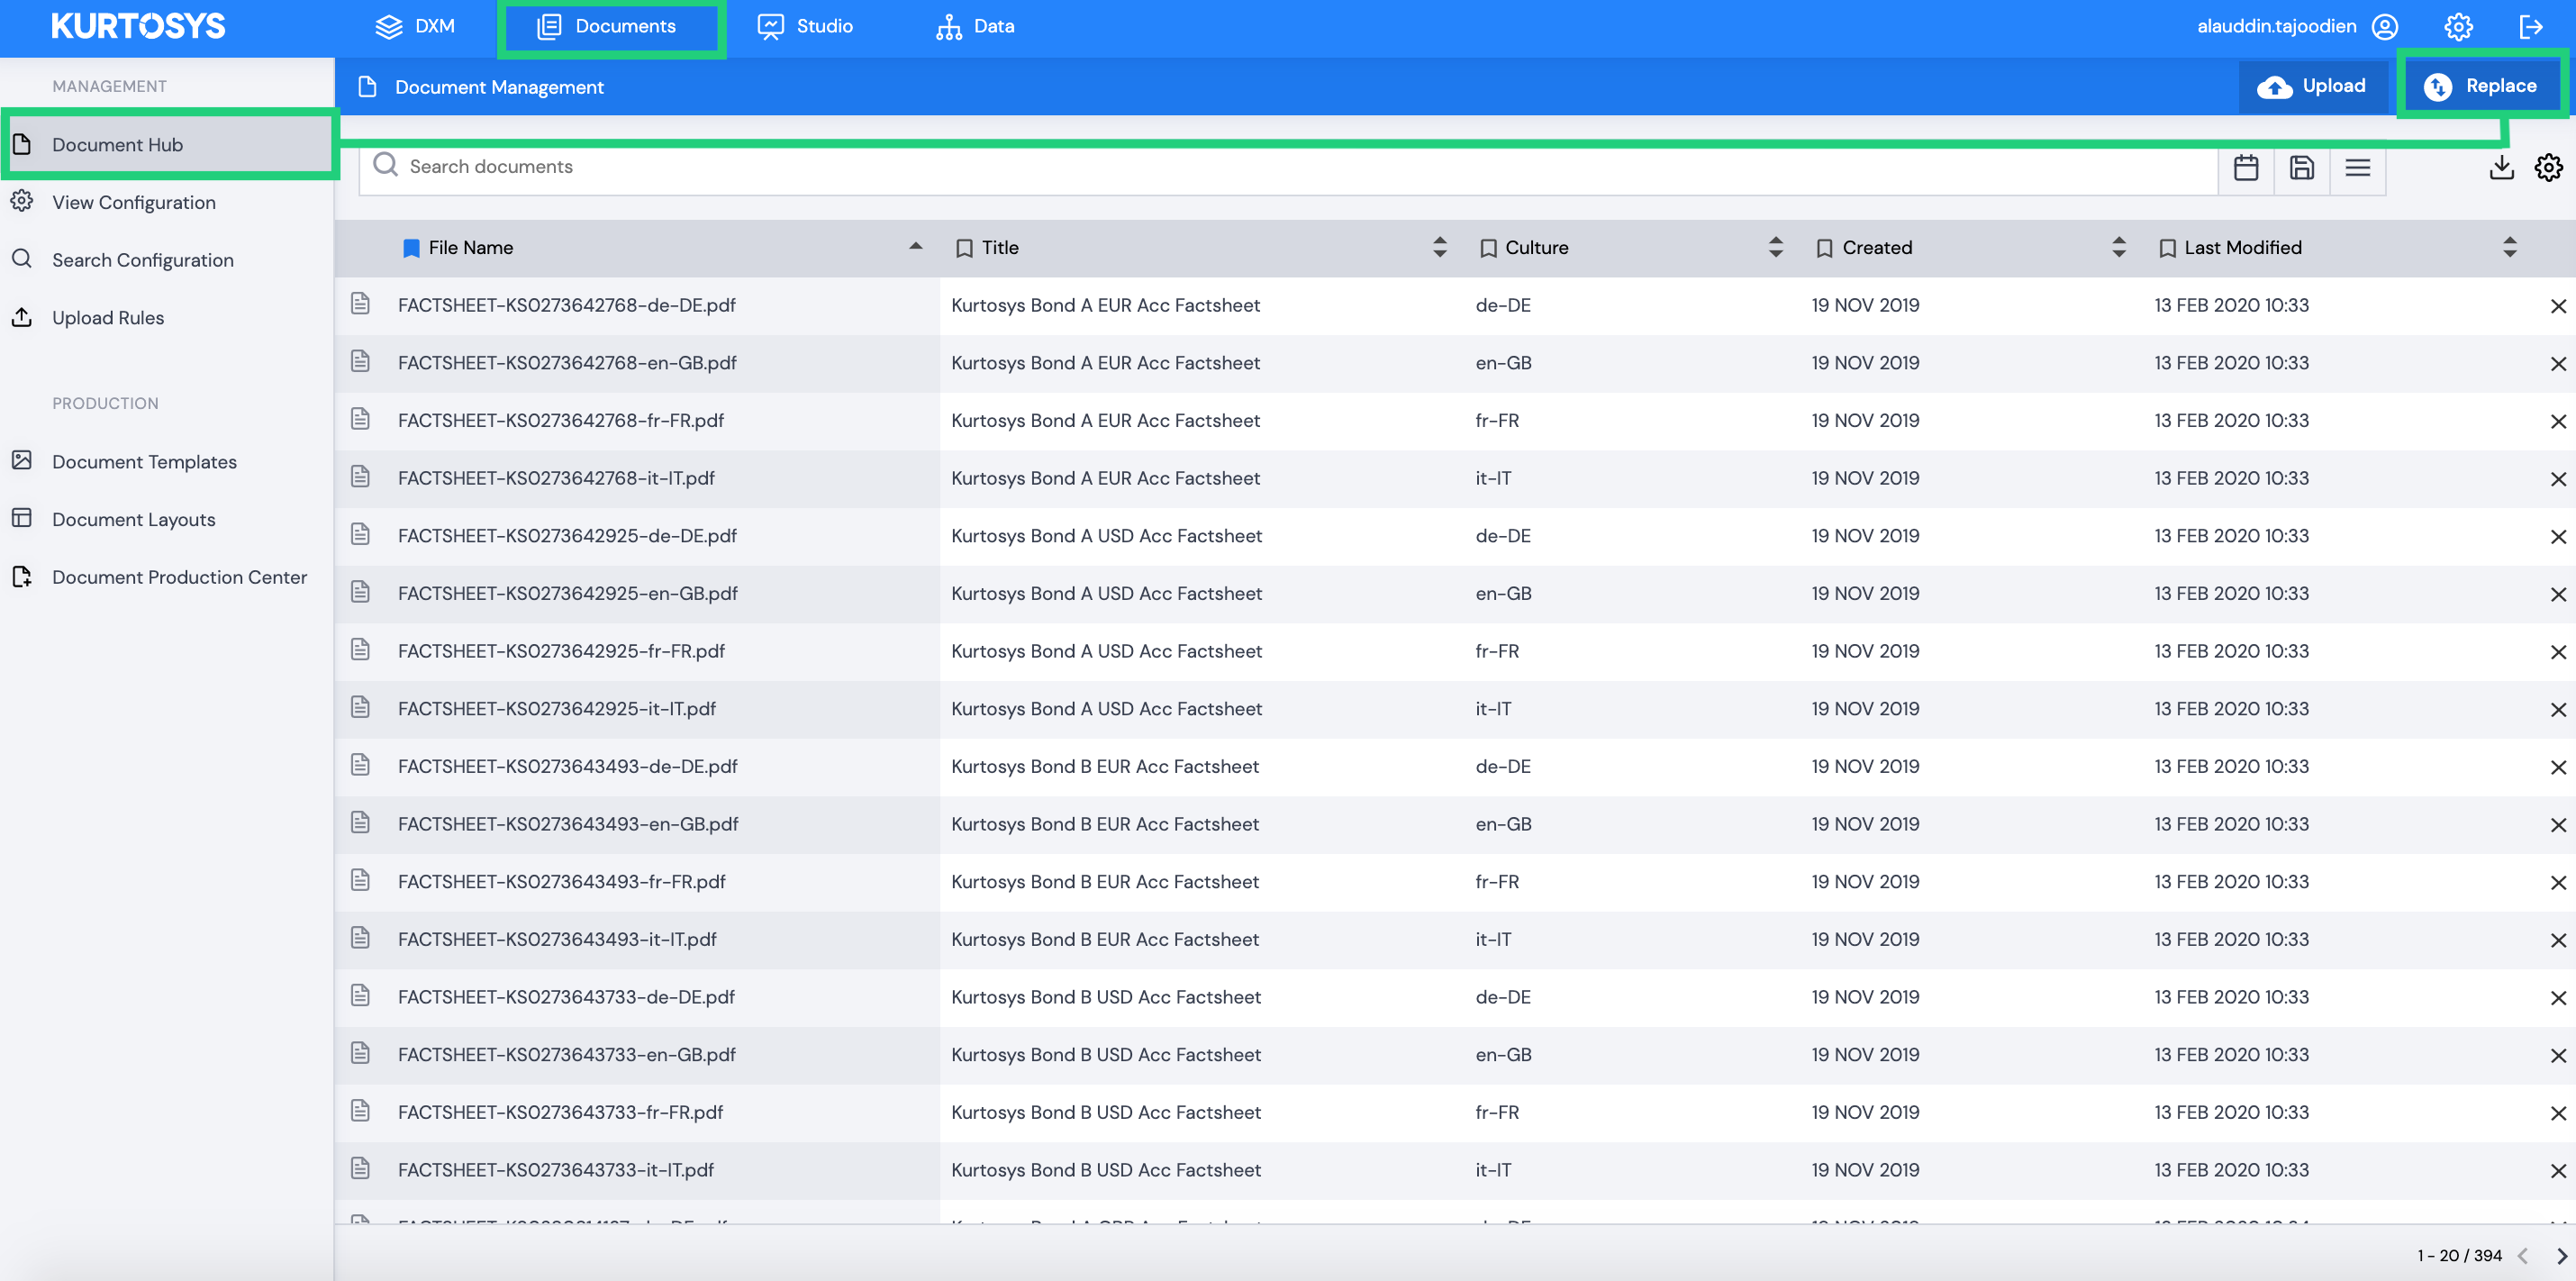Open the DXM module
Image resolution: width=2576 pixels, height=1281 pixels.
tap(414, 26)
